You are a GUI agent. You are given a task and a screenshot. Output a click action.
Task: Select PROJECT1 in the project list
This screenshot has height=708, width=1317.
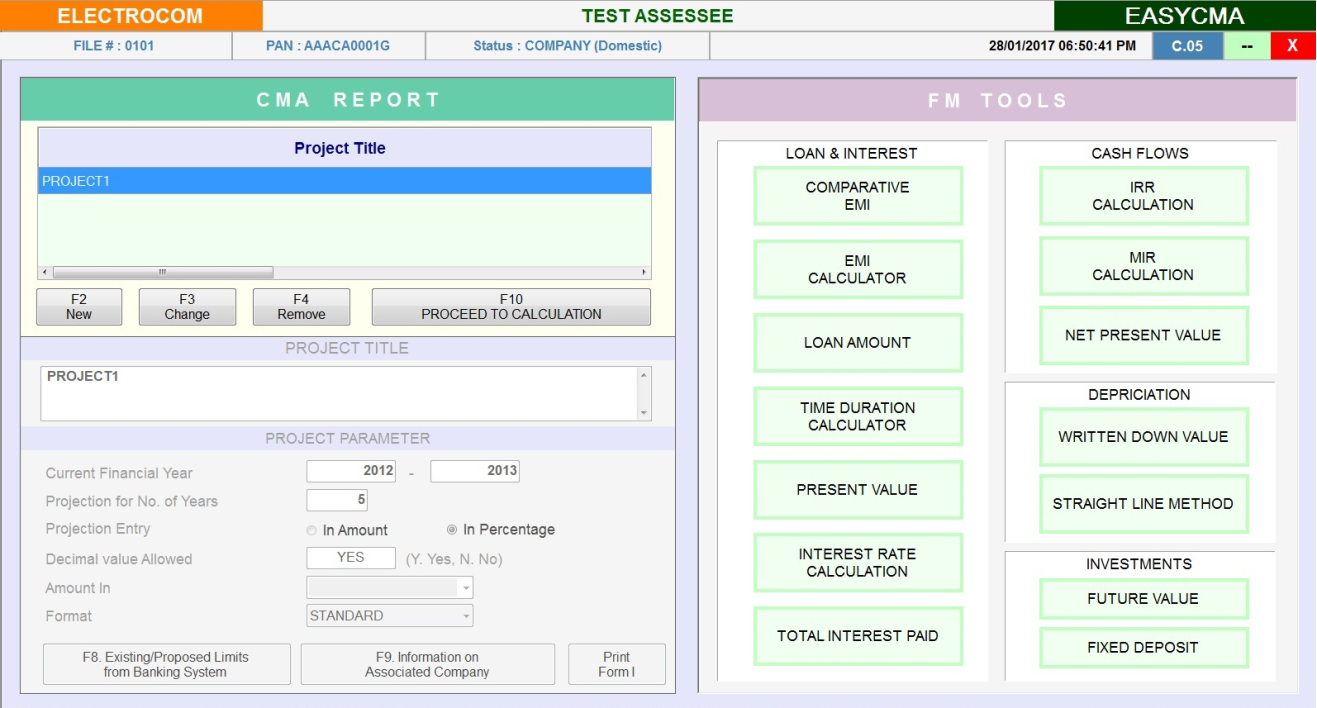tap(344, 181)
